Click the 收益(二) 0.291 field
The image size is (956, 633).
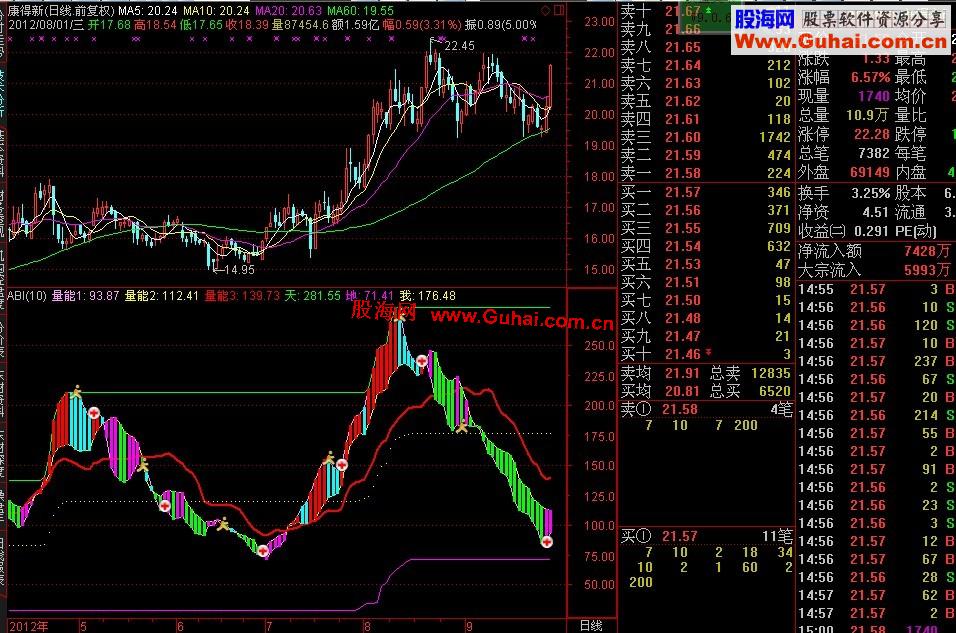pos(844,231)
